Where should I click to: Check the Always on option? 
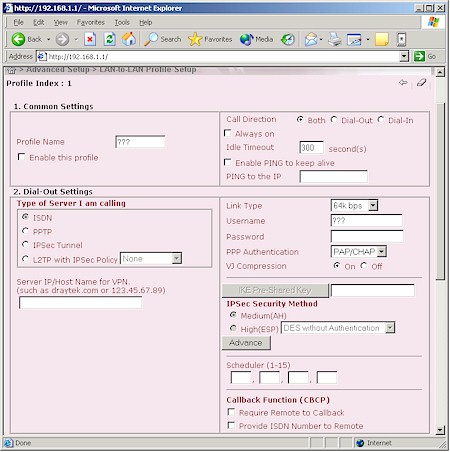pos(227,133)
